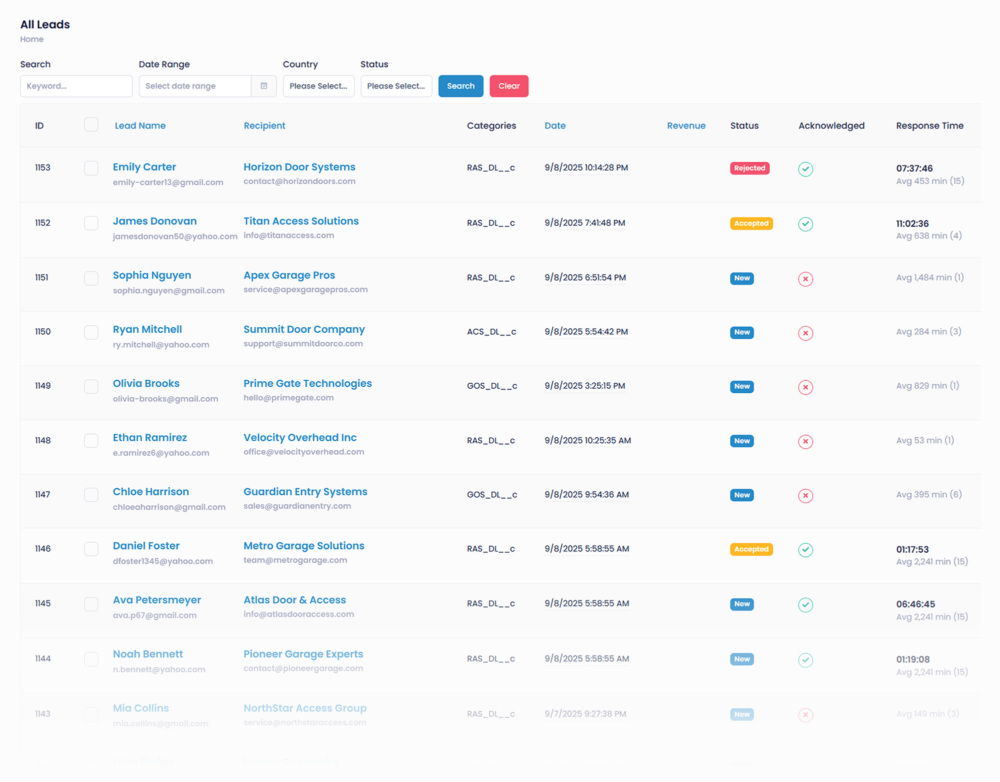Focus the Keyword search input field
The width and height of the screenshot is (1000, 782).
76,86
